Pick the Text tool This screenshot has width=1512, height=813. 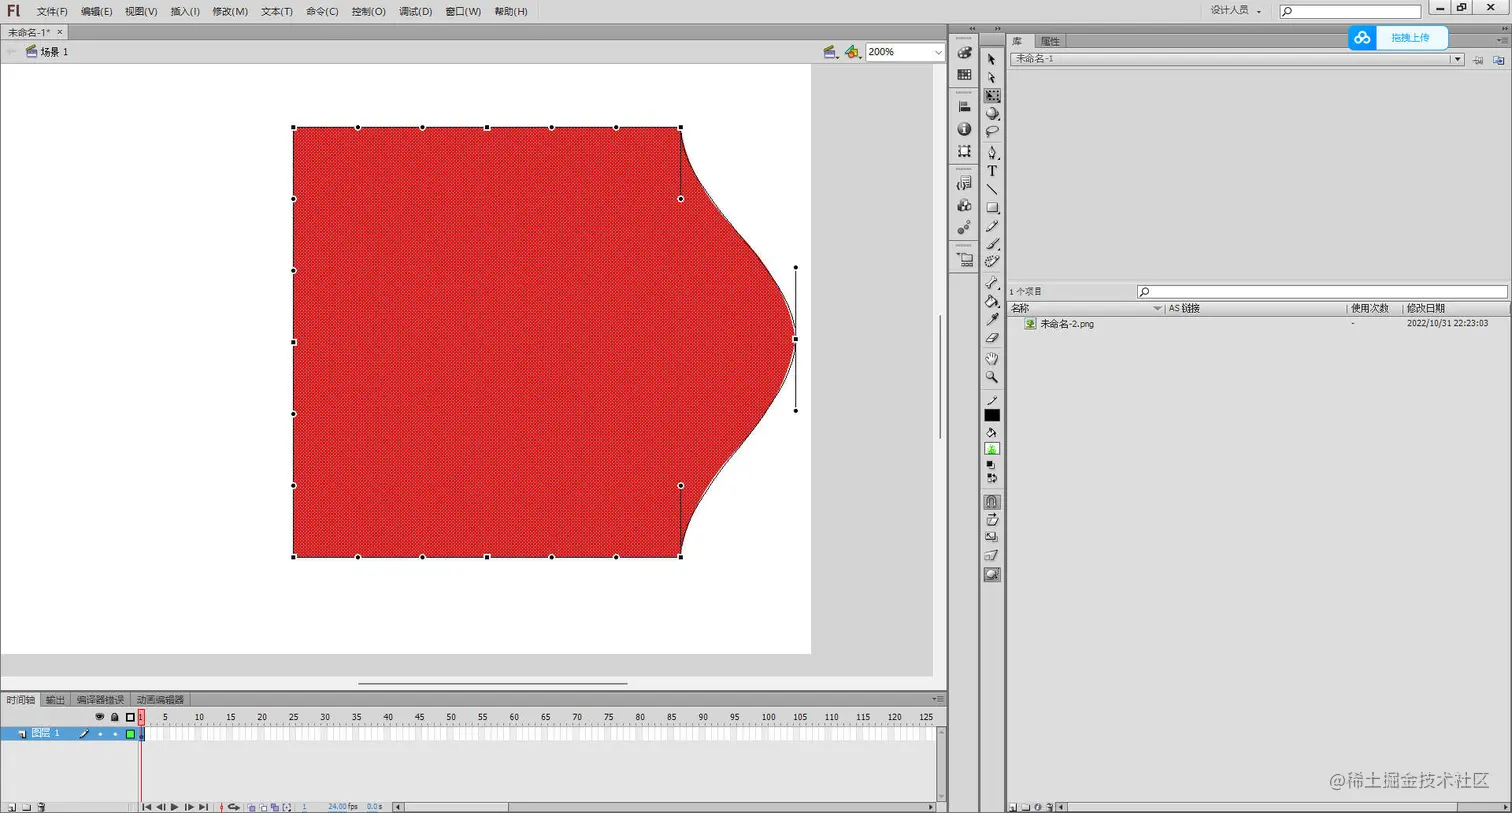[x=991, y=170]
